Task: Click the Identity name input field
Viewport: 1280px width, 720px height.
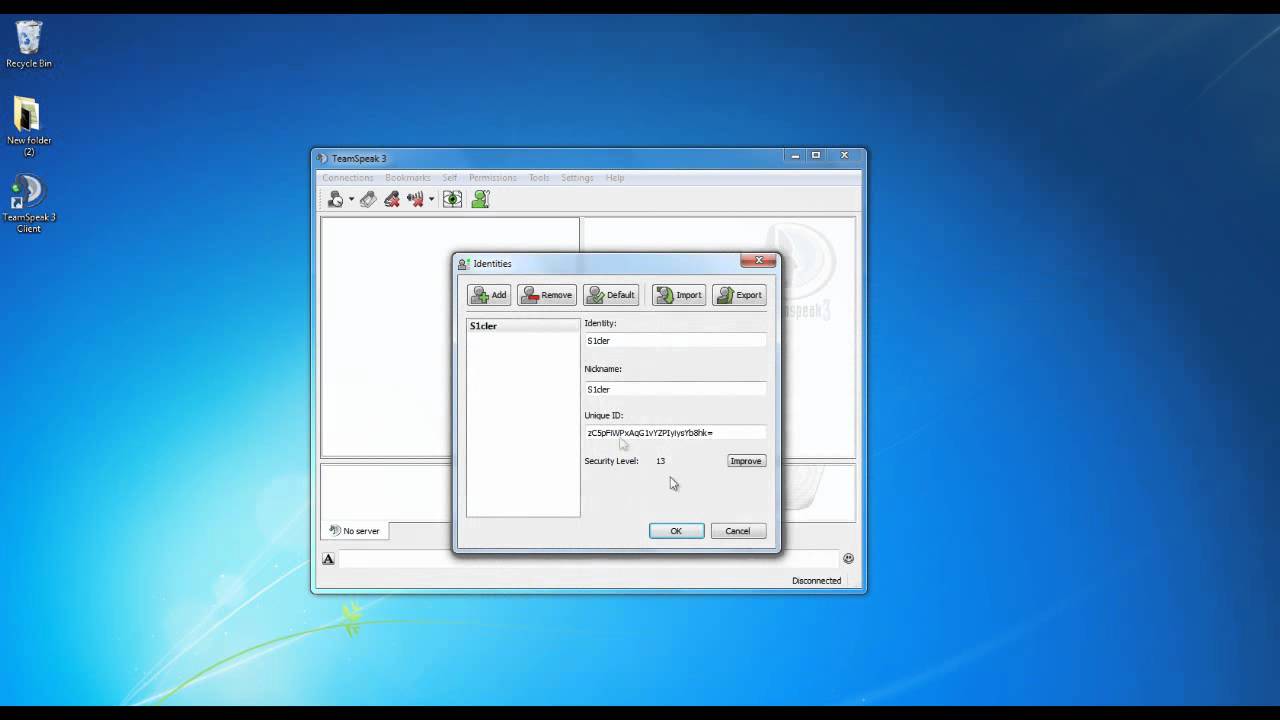Action: (x=675, y=341)
